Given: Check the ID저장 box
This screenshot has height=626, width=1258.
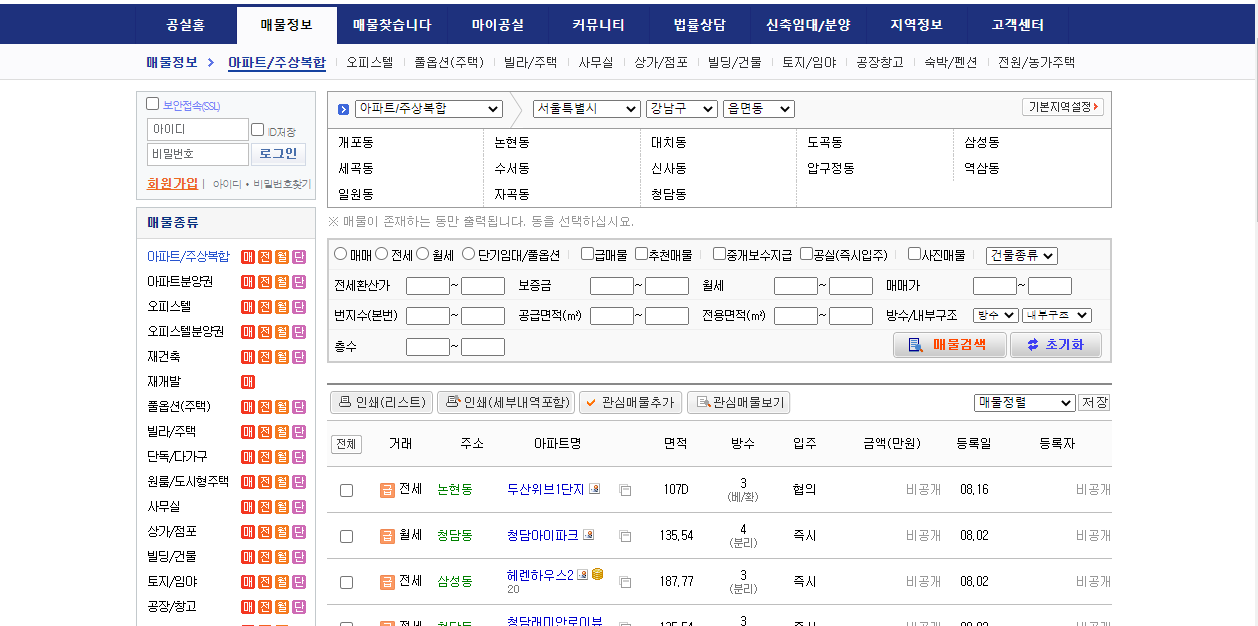Looking at the screenshot, I should tap(258, 130).
